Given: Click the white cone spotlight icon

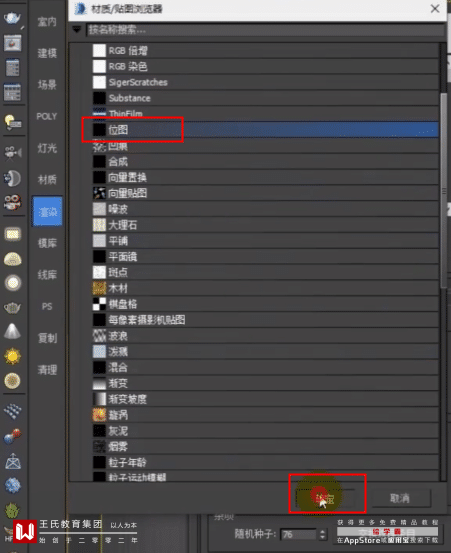Looking at the screenshot, I should 12,332.
